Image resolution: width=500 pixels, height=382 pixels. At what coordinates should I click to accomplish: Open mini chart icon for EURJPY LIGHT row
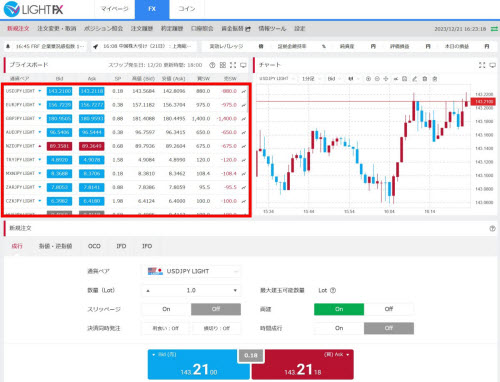(244, 105)
